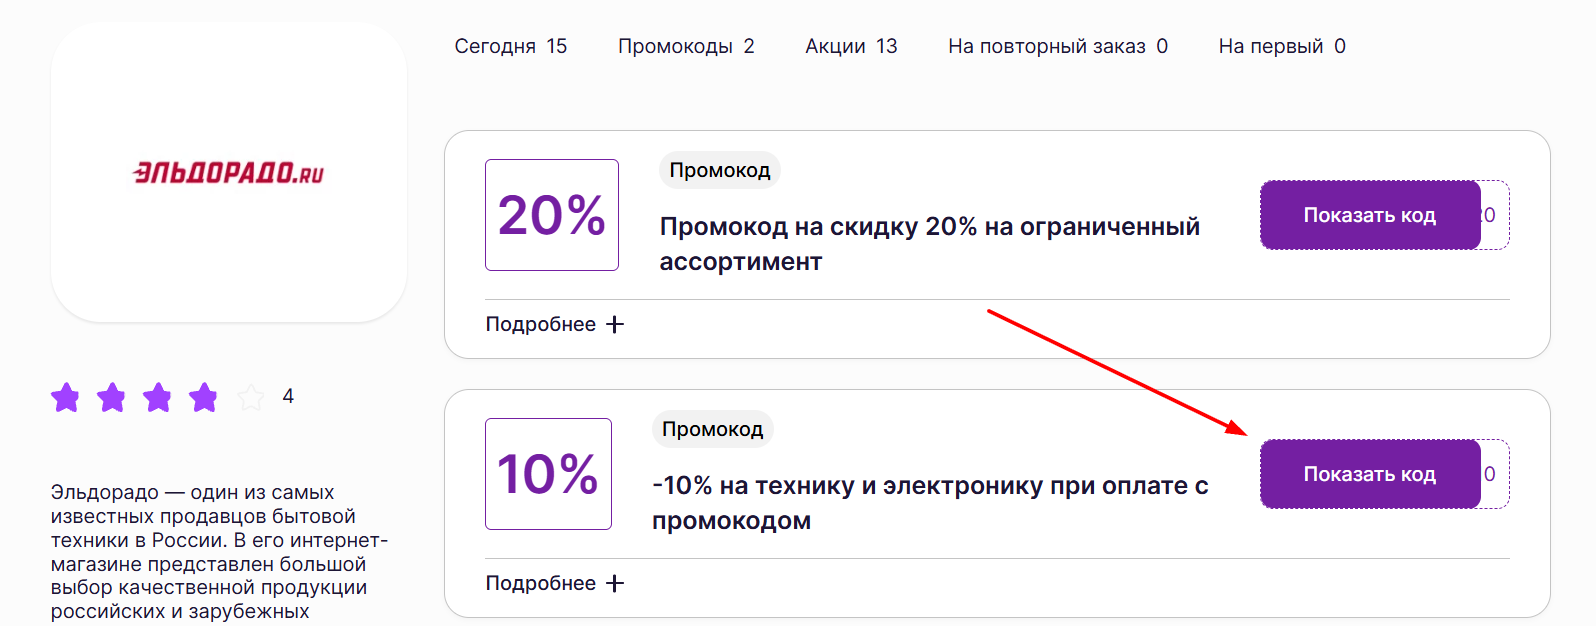Viewport: 1596px width, 626px height.
Task: Expand details of the 20% promo card
Action: [556, 323]
